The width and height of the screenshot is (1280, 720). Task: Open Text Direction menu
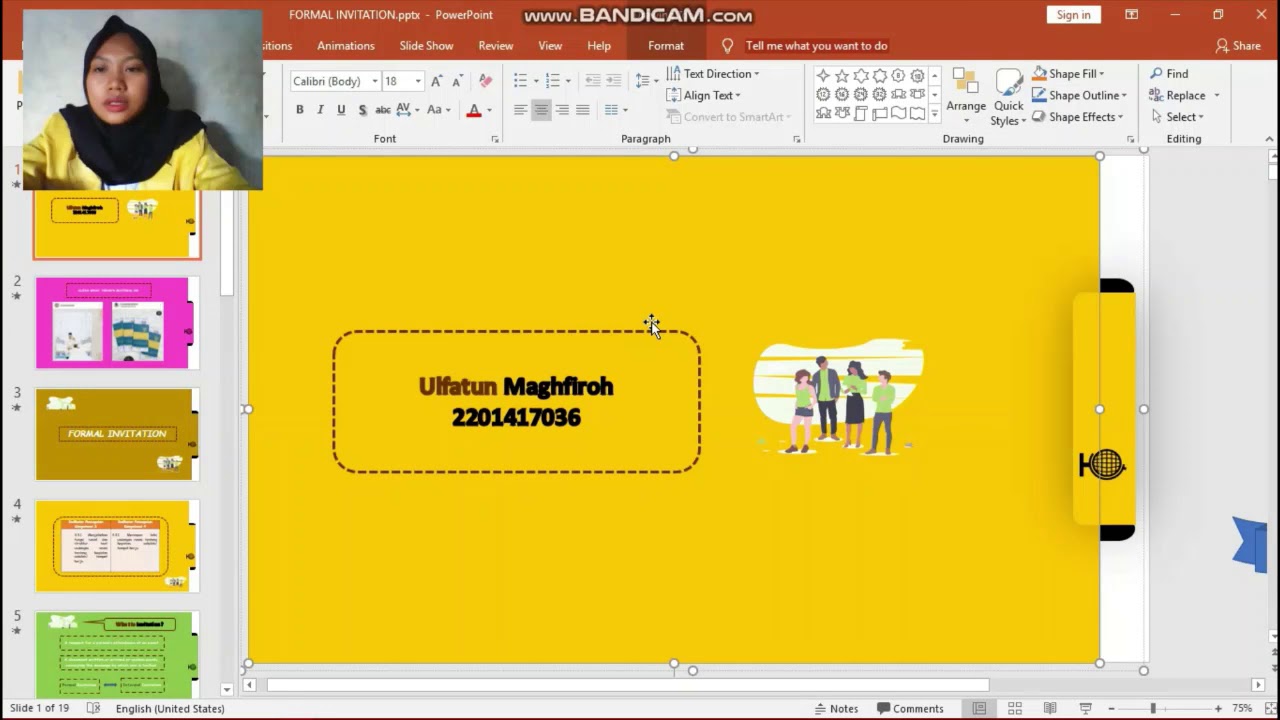click(x=713, y=74)
